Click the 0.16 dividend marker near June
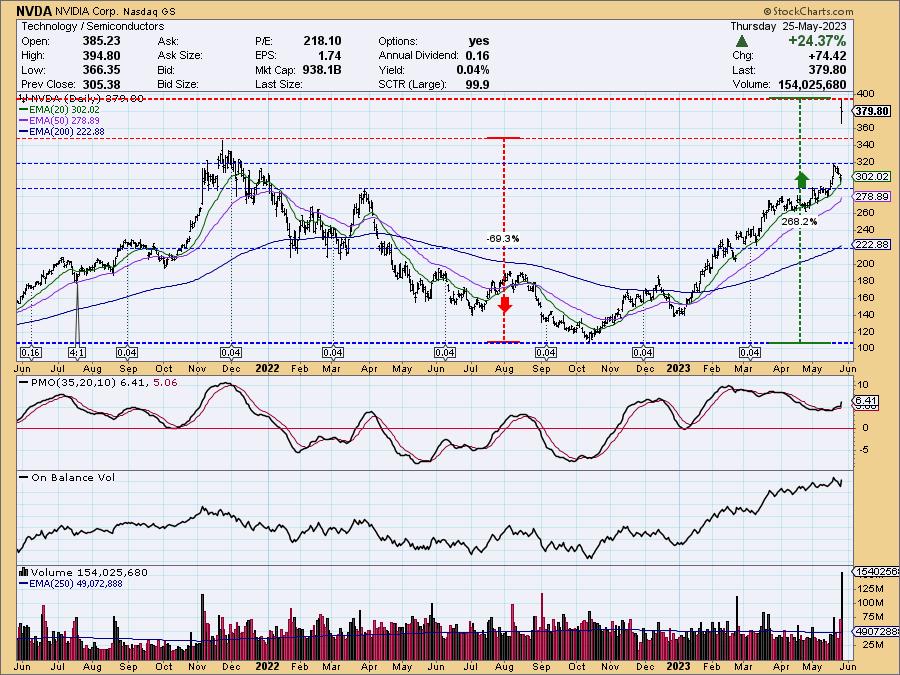This screenshot has width=900, height=675. pos(30,352)
